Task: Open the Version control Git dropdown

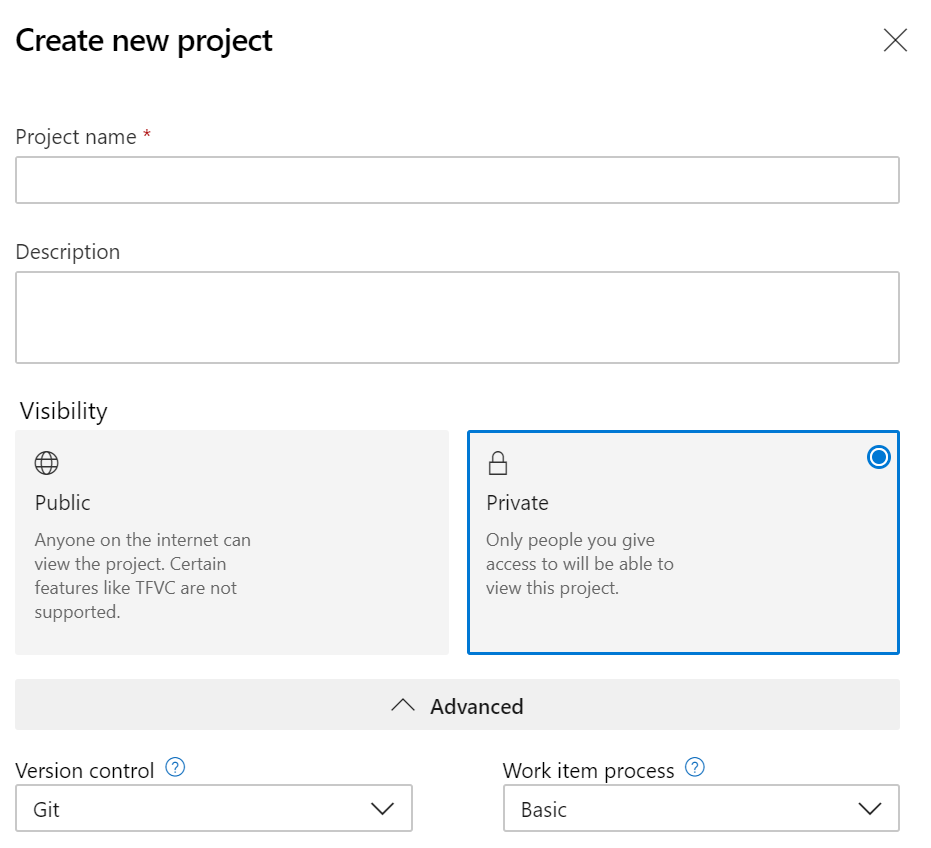Action: click(214, 809)
